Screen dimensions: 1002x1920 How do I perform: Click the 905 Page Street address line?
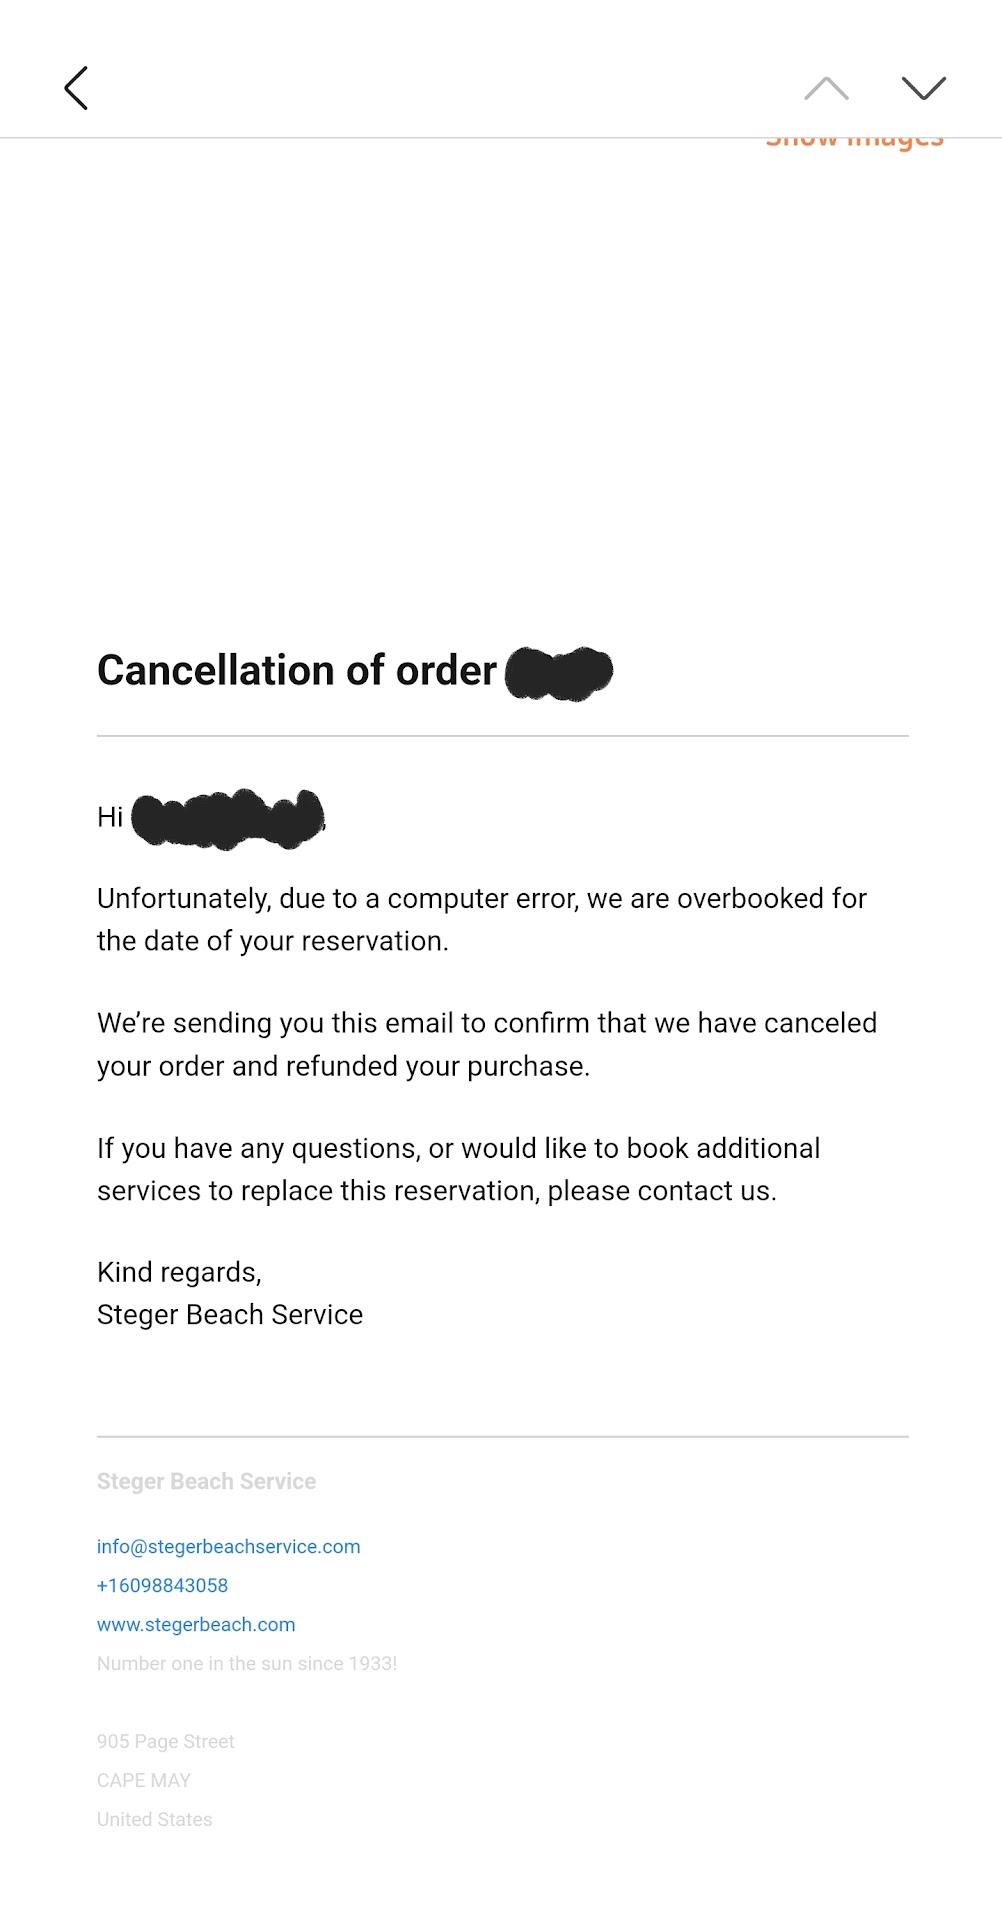pos(165,1741)
